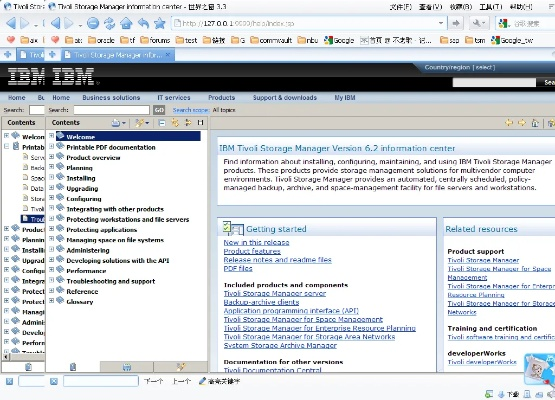
Task: Open the commvault bookmarks folder
Action: [271, 40]
